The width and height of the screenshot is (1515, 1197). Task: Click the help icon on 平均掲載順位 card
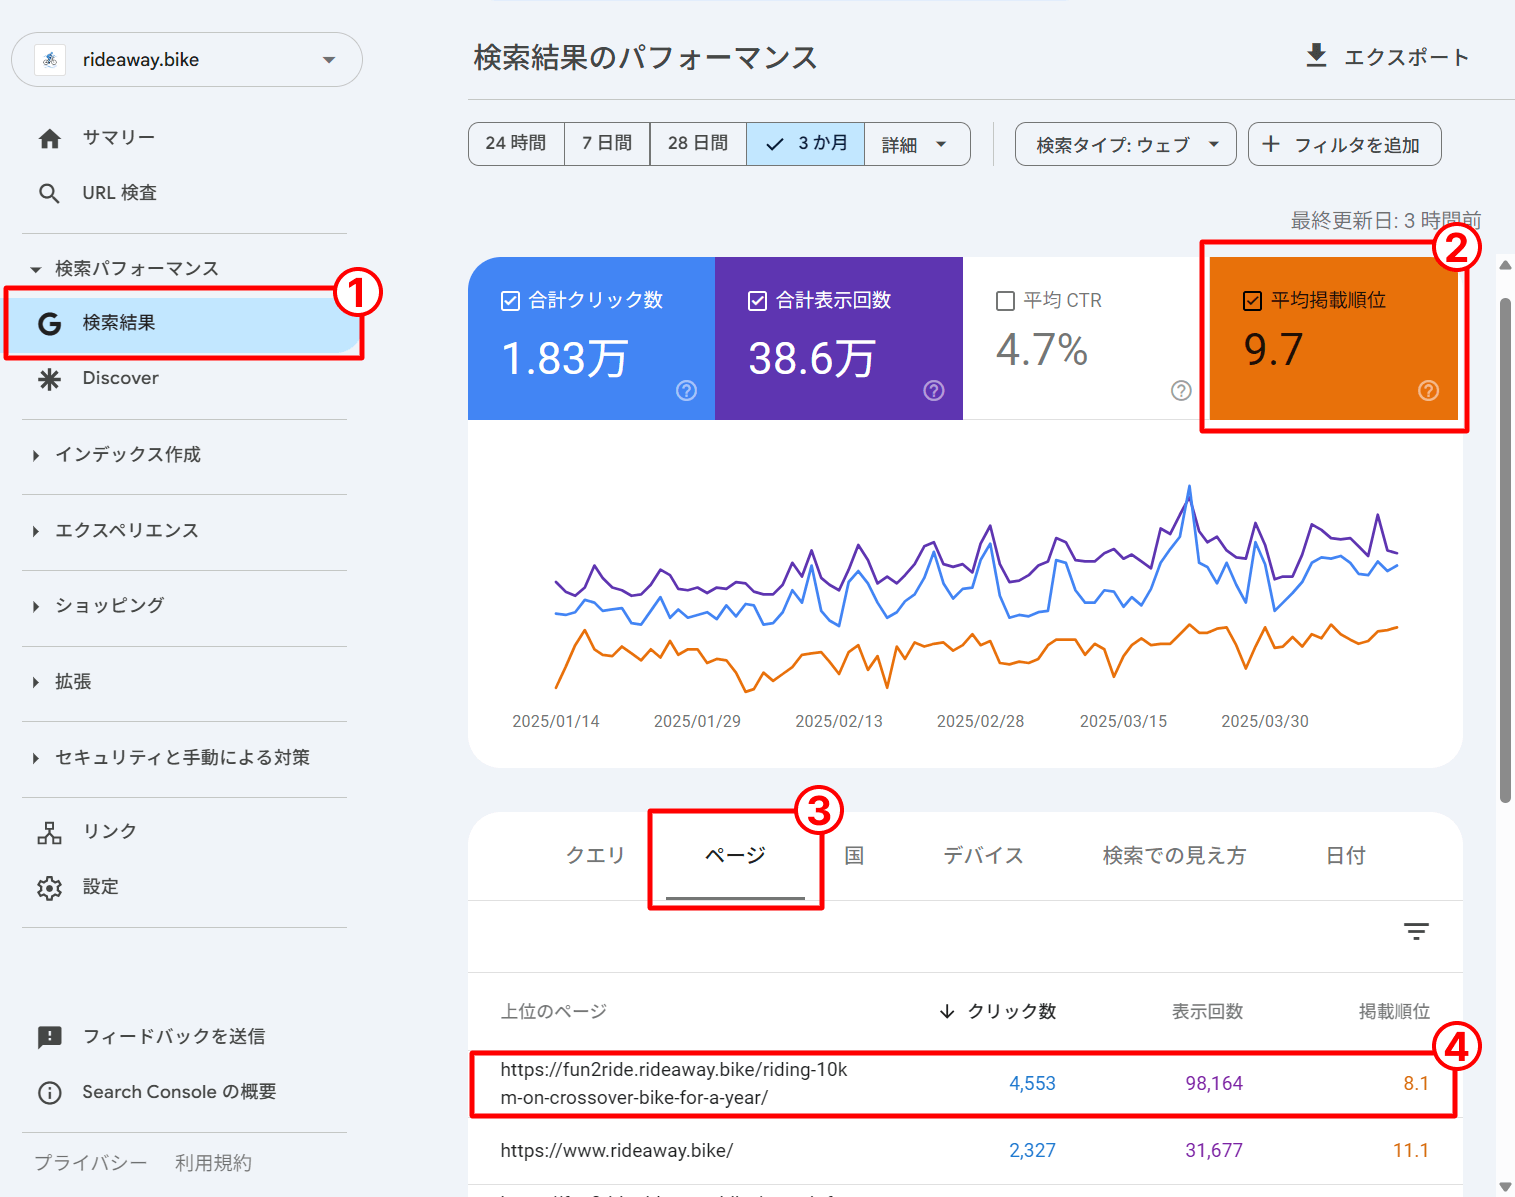1429,391
